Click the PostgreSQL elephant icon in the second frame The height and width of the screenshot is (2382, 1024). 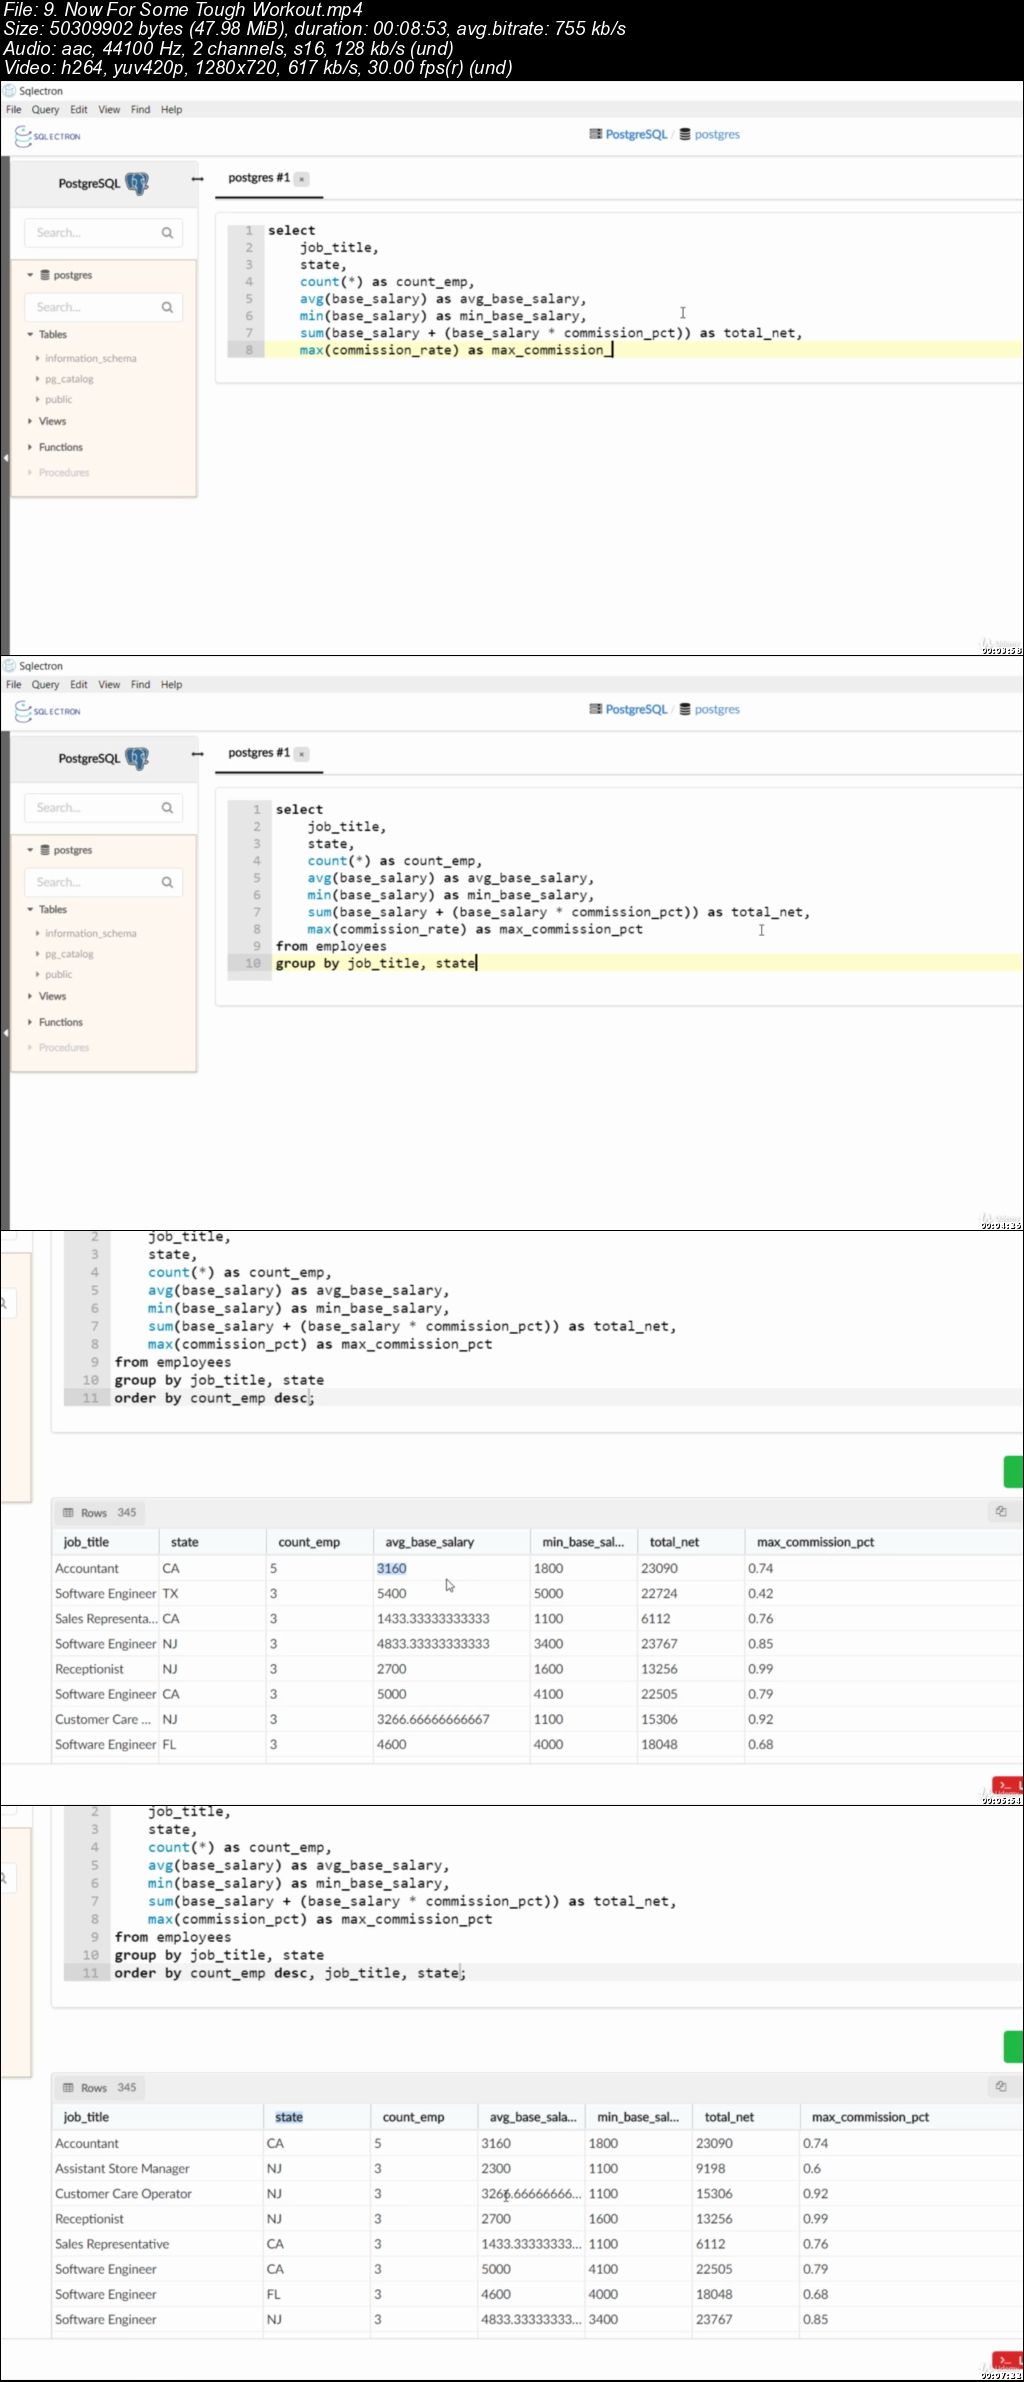(137, 758)
